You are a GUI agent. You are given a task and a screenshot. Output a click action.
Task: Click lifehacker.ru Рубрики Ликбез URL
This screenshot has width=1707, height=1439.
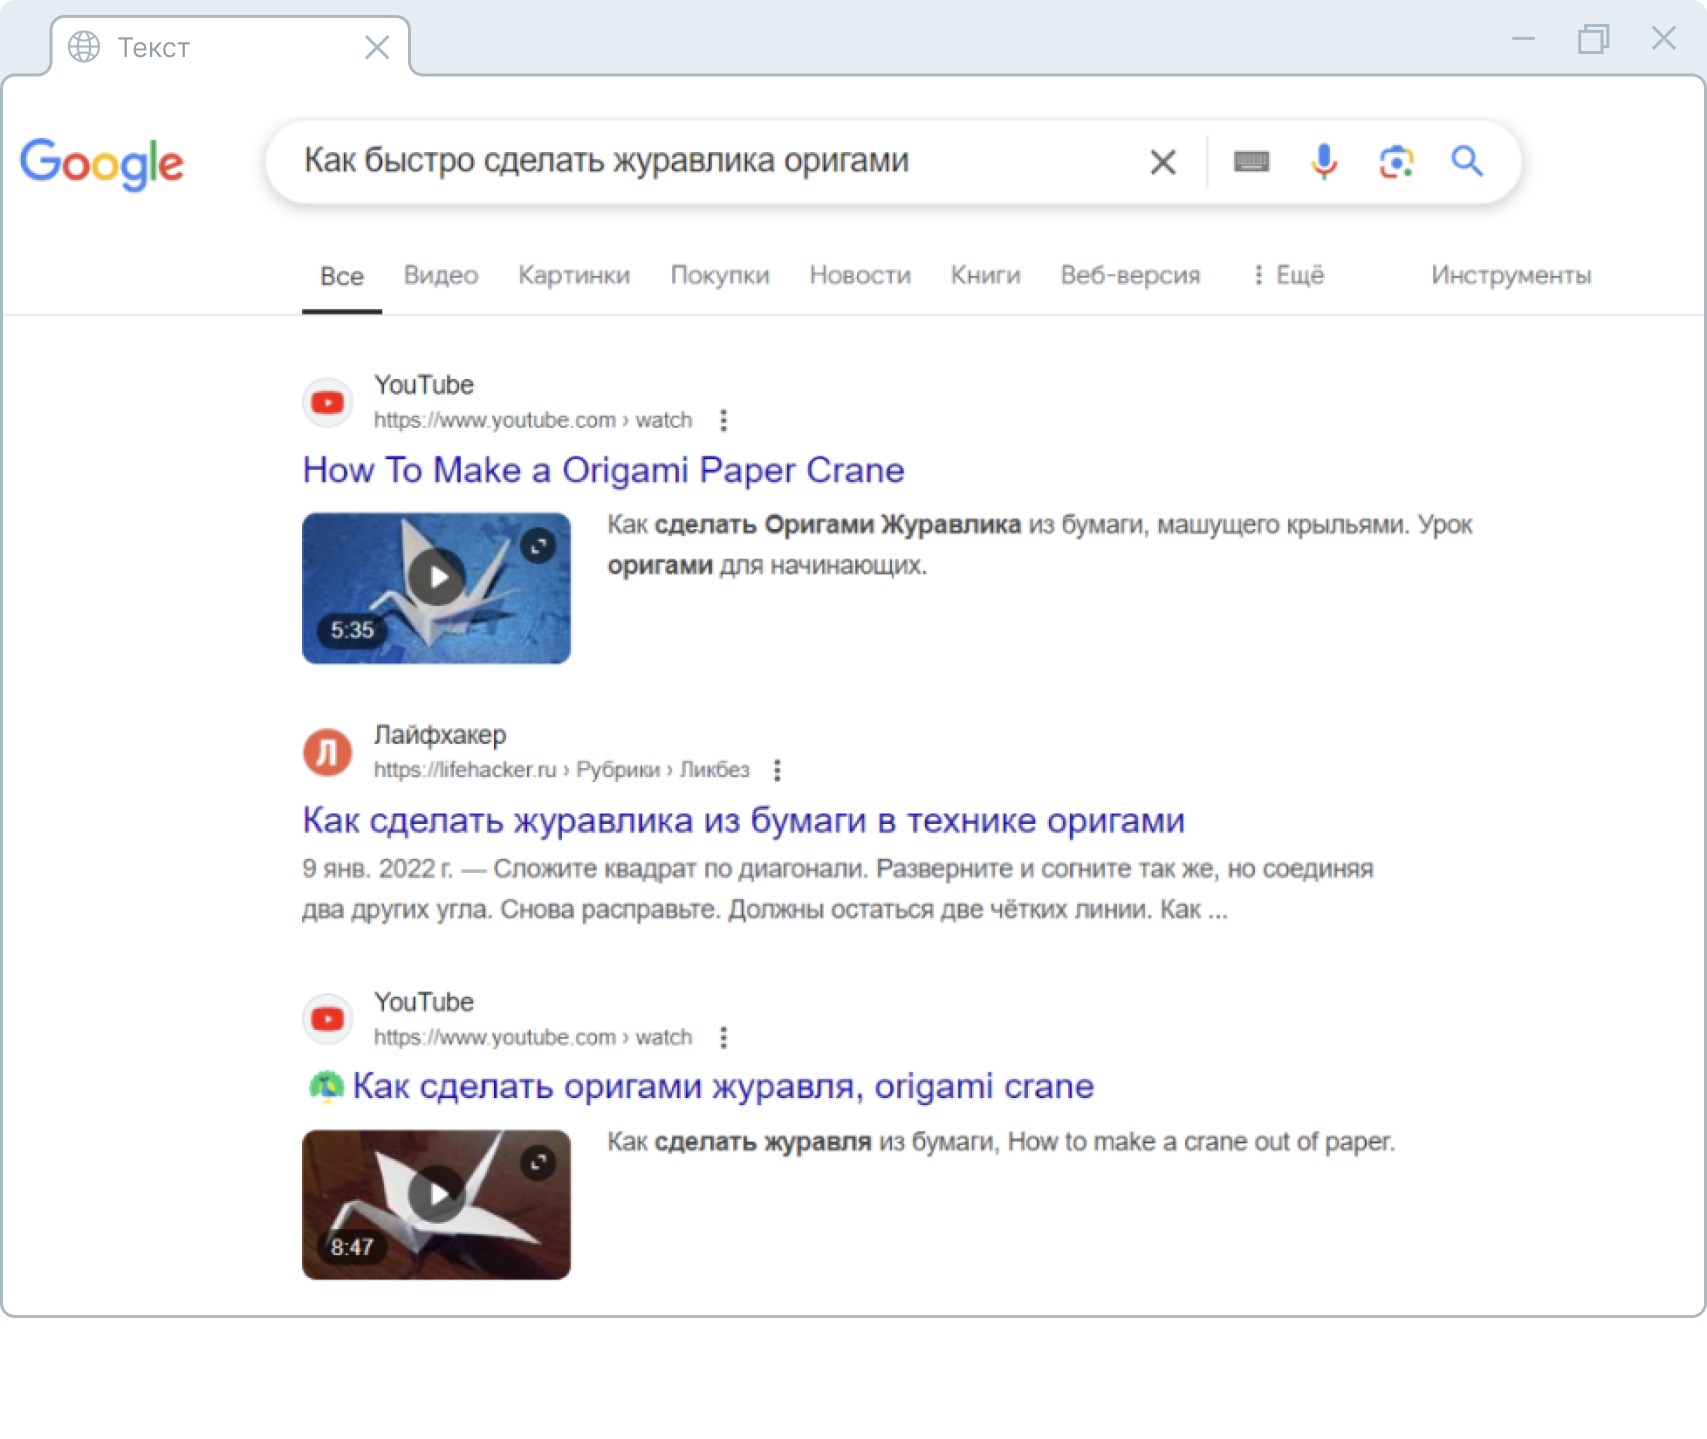click(x=562, y=770)
